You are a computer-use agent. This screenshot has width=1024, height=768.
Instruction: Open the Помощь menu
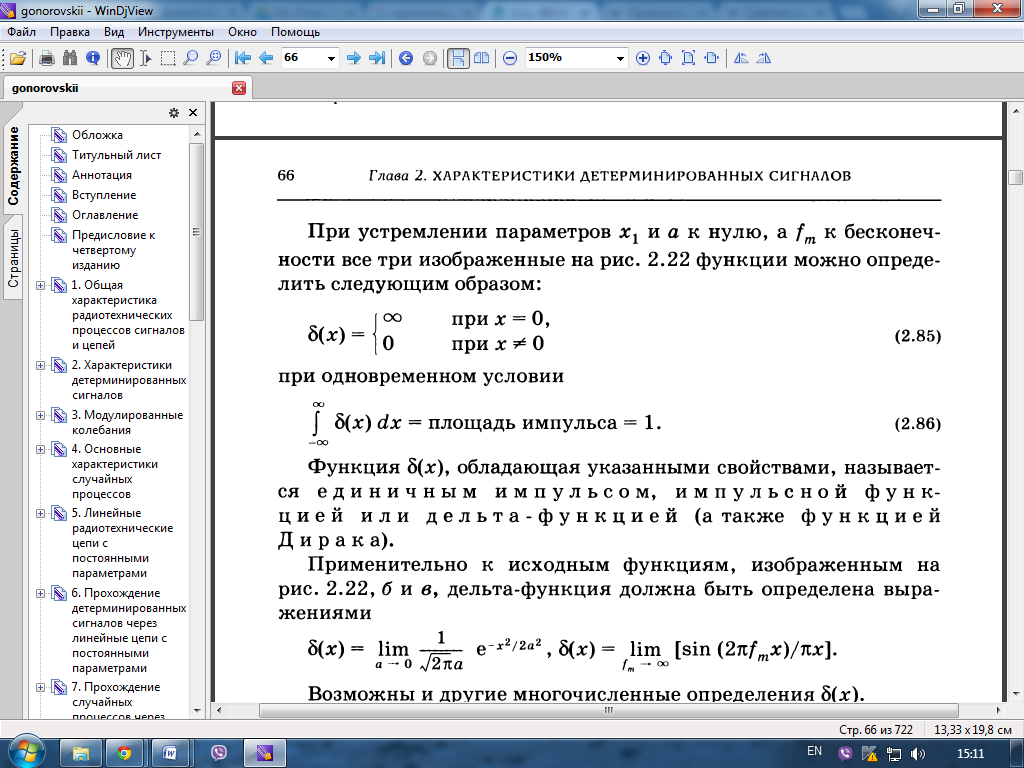point(295,32)
